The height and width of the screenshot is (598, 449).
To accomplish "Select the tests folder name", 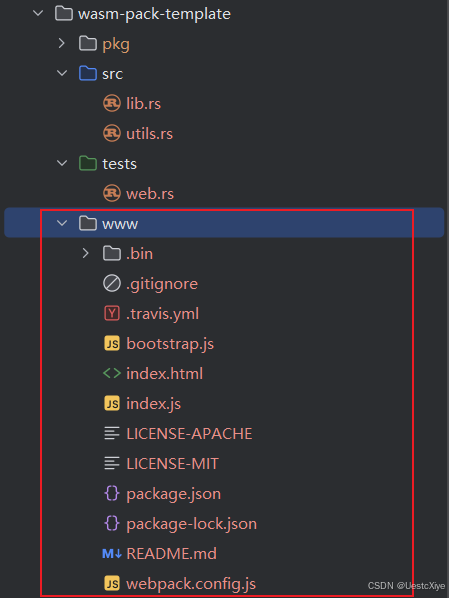I will (x=119, y=164).
